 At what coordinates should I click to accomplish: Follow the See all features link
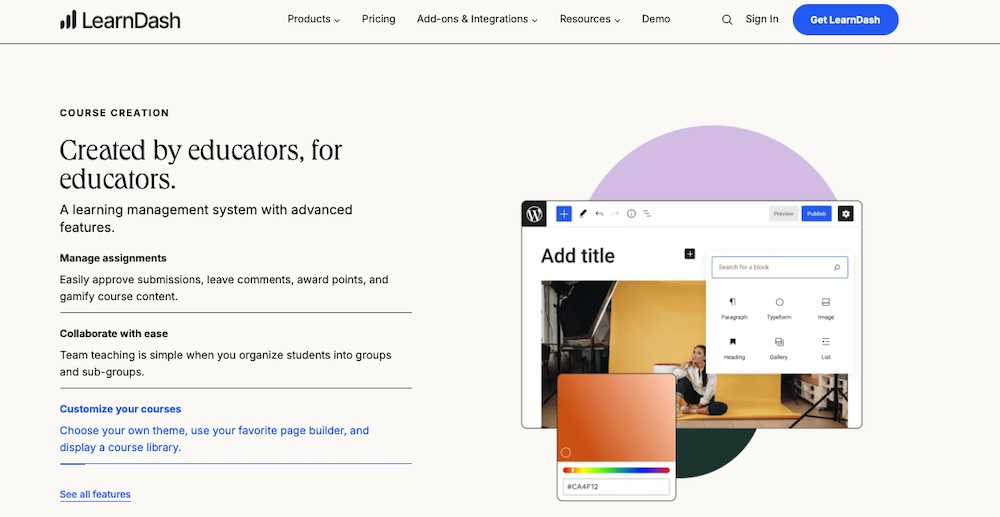(x=95, y=494)
